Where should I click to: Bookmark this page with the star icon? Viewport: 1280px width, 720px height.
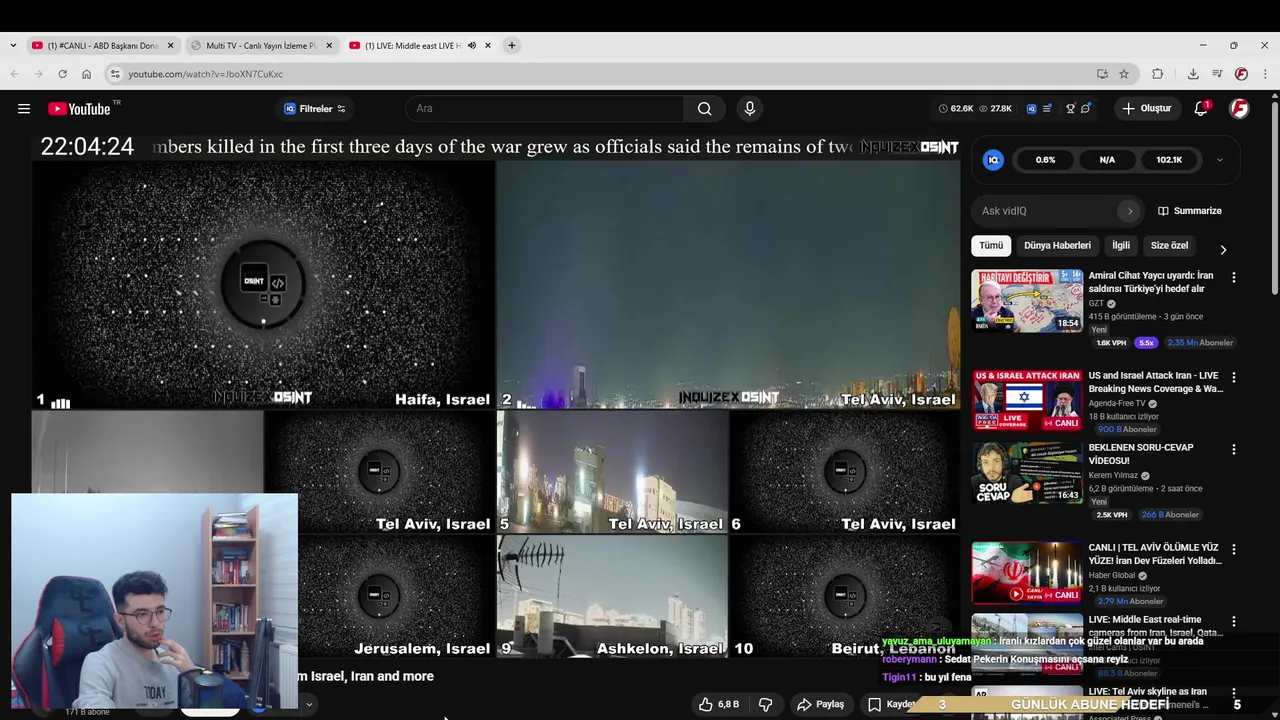pos(1124,74)
